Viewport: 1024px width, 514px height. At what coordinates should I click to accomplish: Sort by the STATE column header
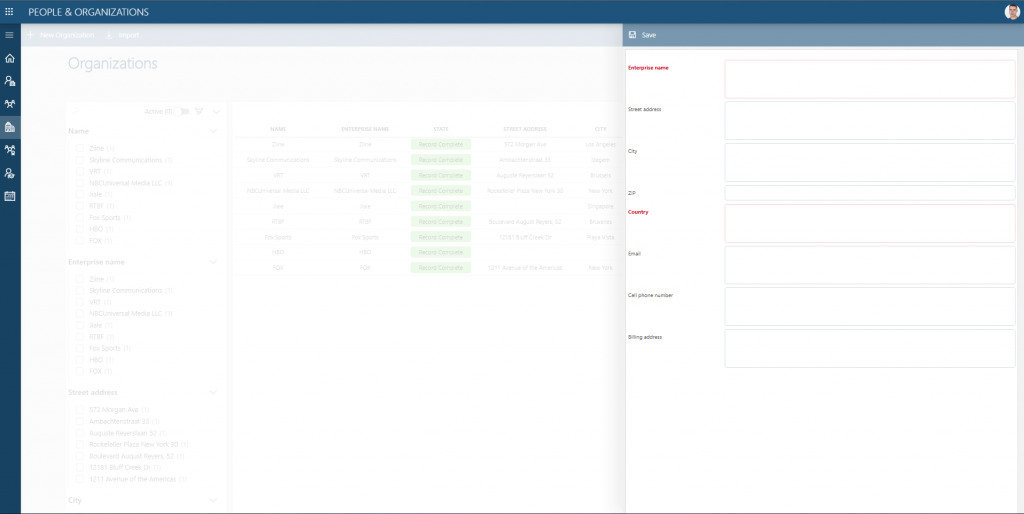441,129
